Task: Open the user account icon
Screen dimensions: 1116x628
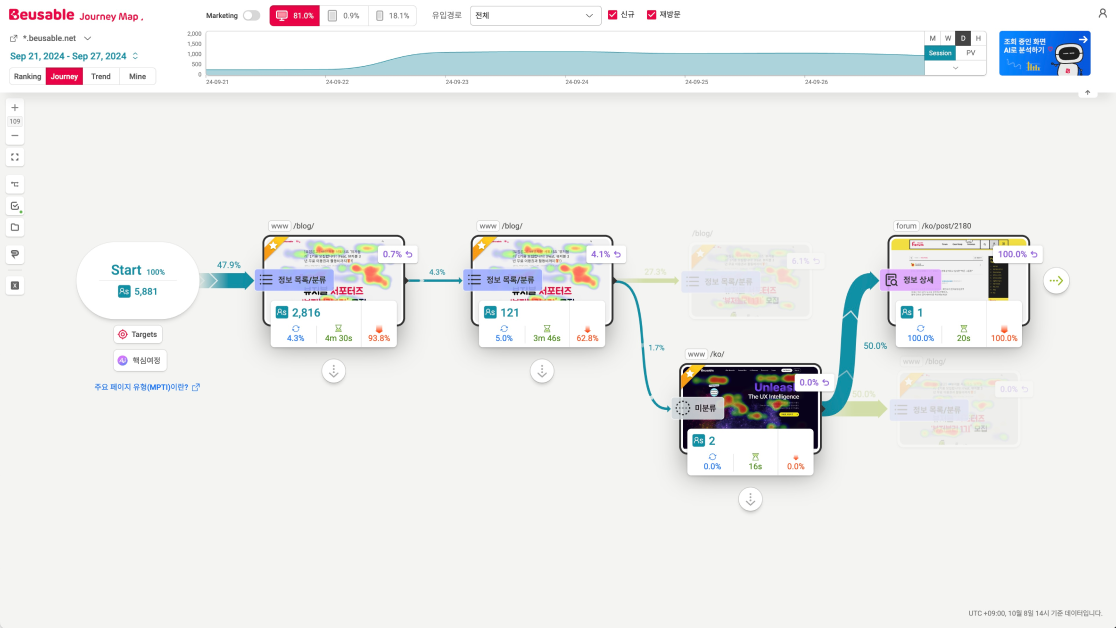Action: (x=1102, y=13)
